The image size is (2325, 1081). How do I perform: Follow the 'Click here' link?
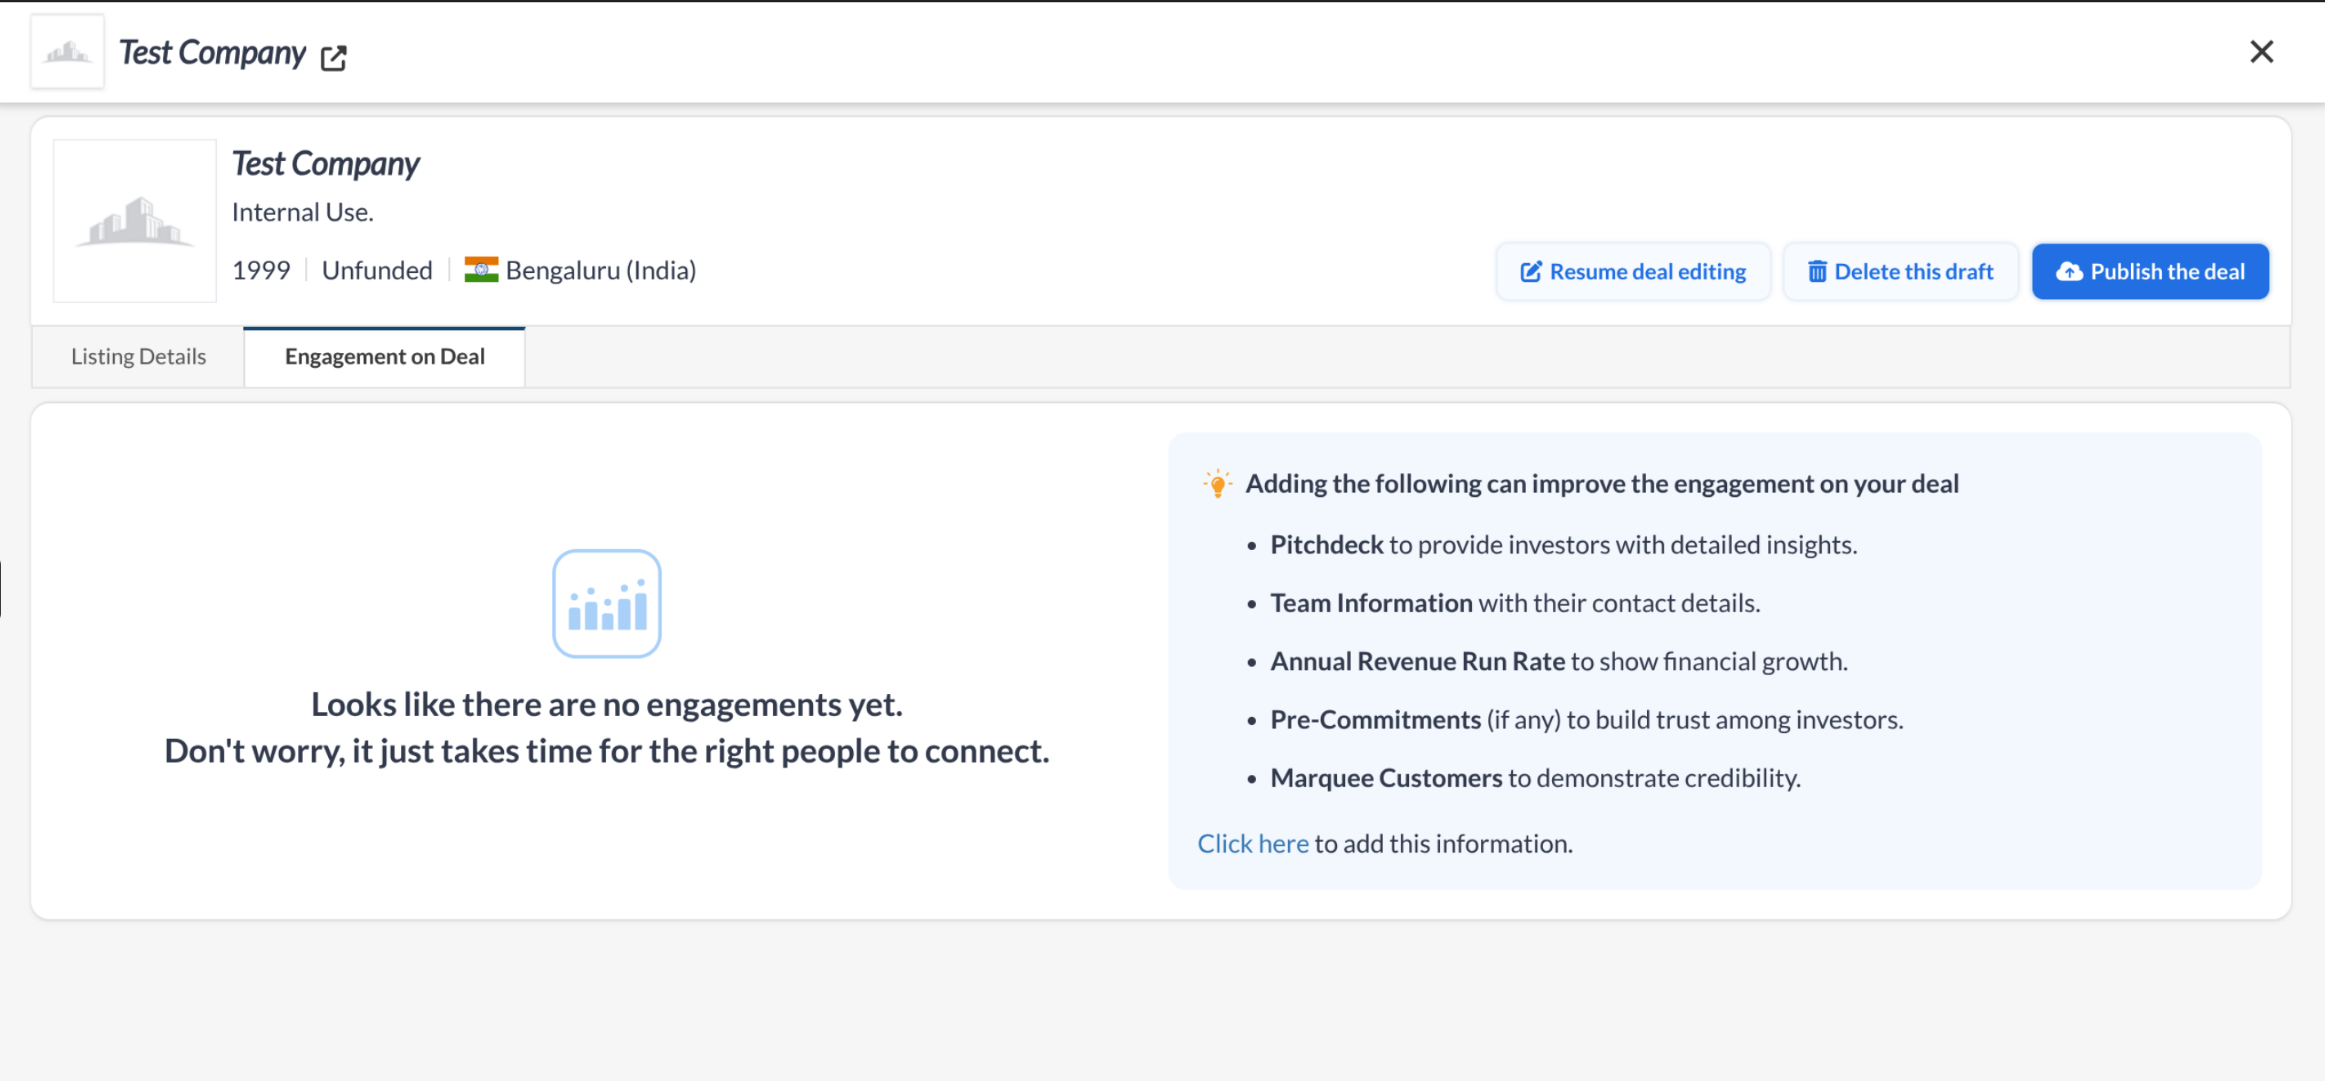click(1252, 844)
